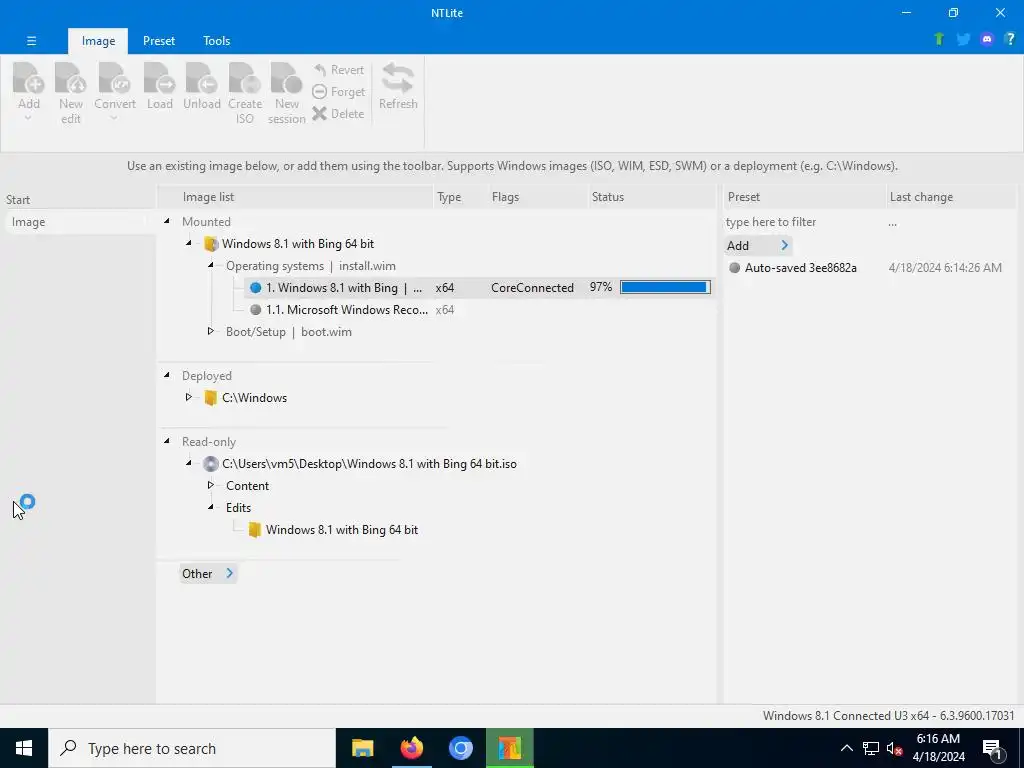Screen dimensions: 1024x768
Task: Open the NTLite taskbar icon
Action: 509,748
